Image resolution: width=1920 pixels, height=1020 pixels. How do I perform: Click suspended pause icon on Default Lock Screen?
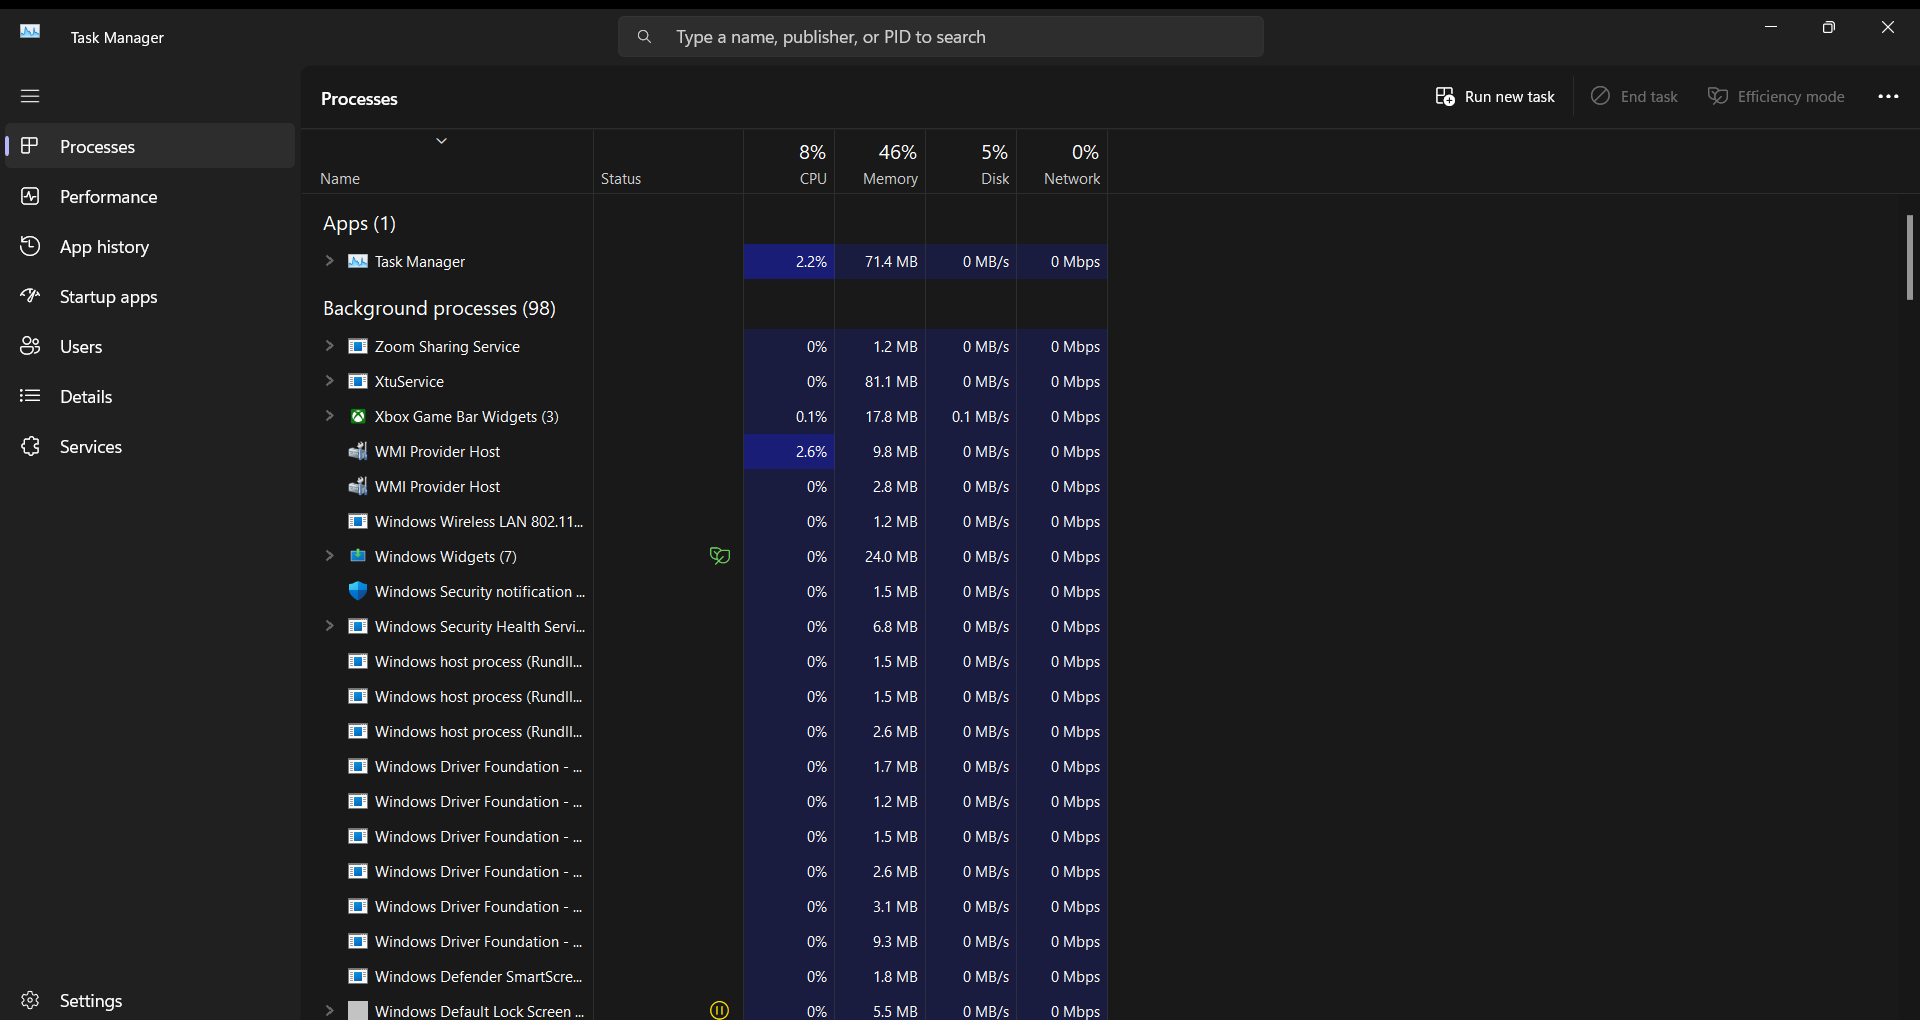720,1010
